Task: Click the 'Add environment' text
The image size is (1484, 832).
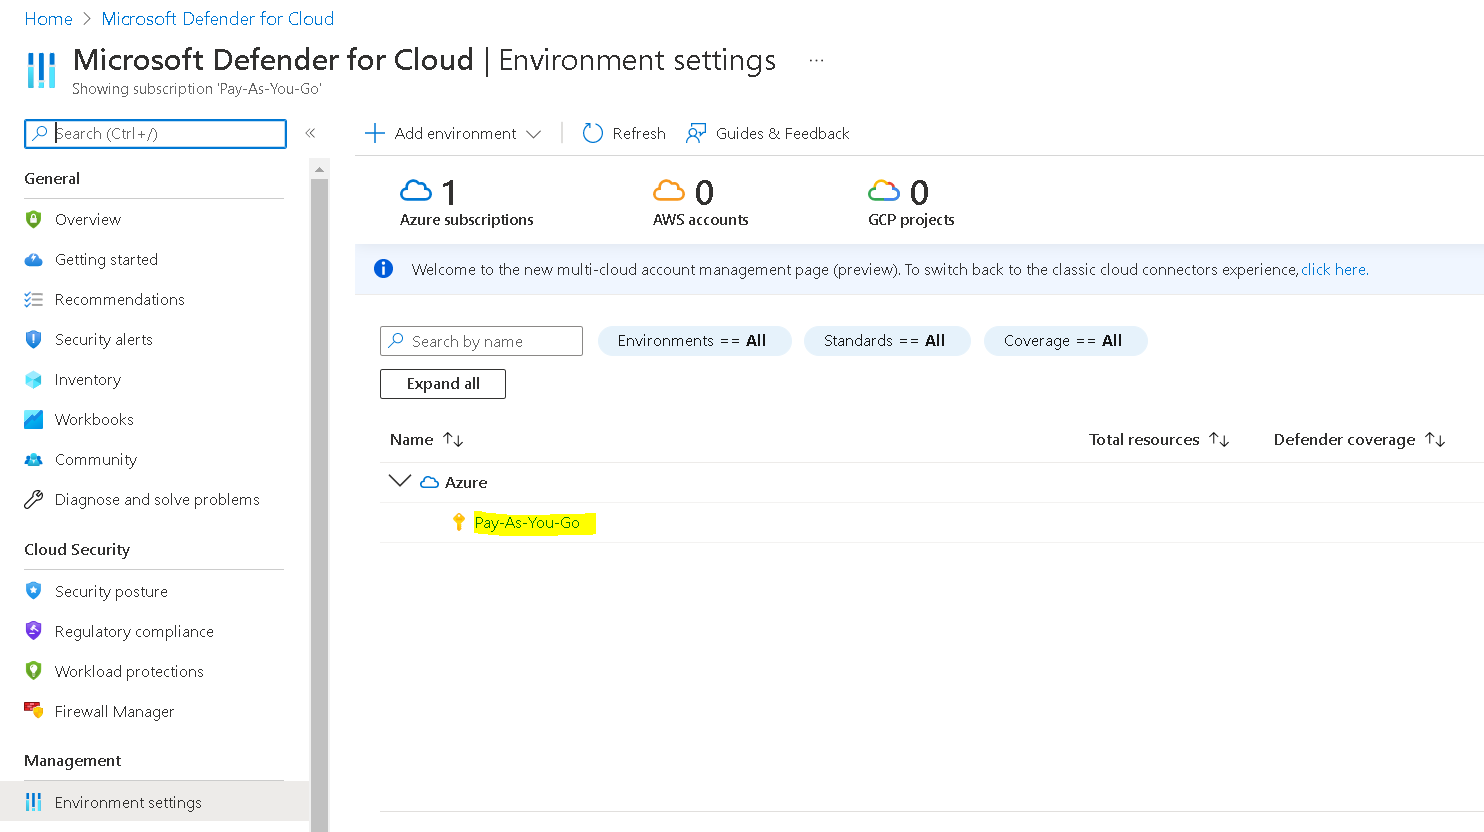Action: [x=455, y=133]
